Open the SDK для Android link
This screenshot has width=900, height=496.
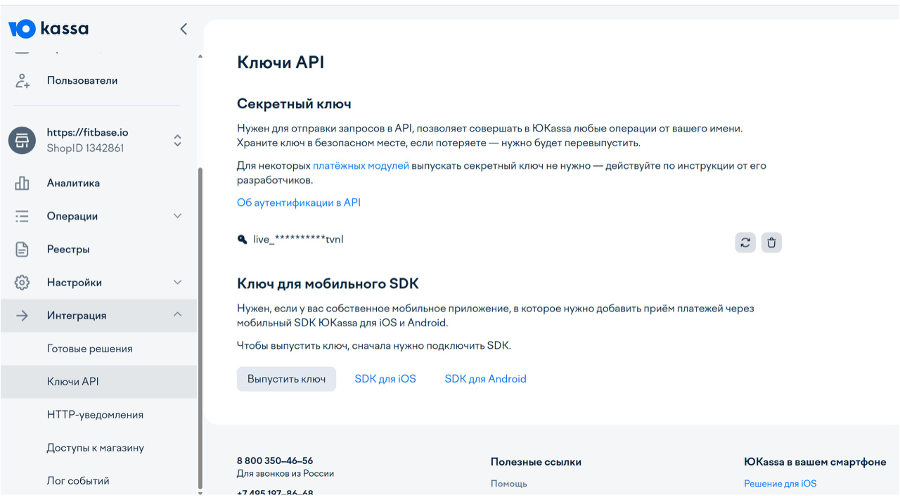click(486, 379)
